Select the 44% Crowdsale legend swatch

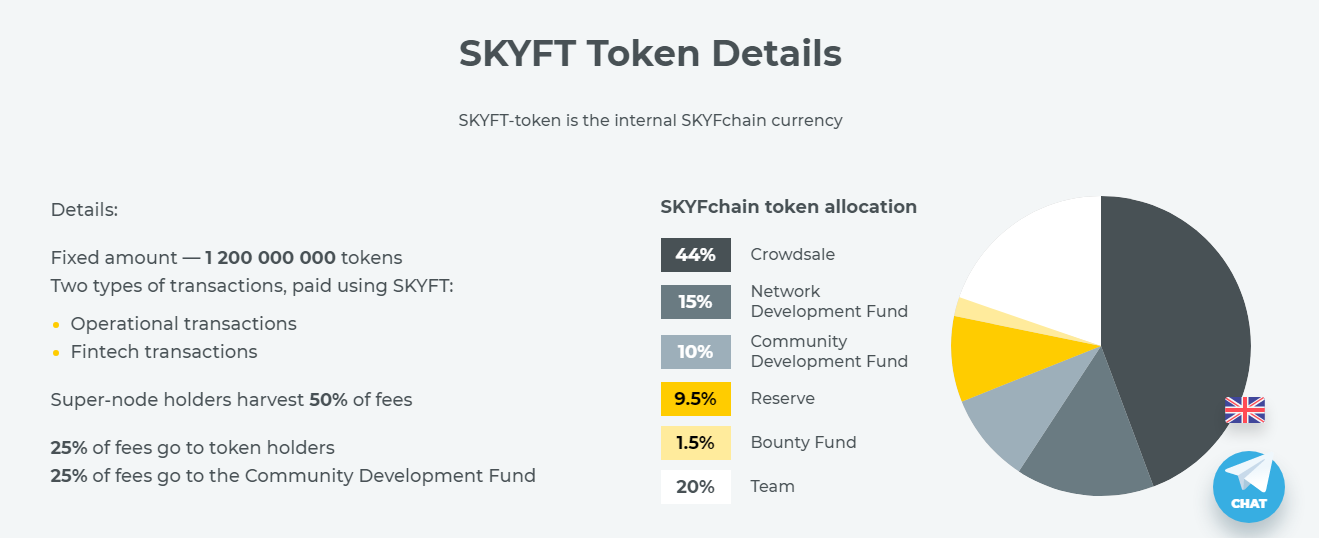point(696,255)
